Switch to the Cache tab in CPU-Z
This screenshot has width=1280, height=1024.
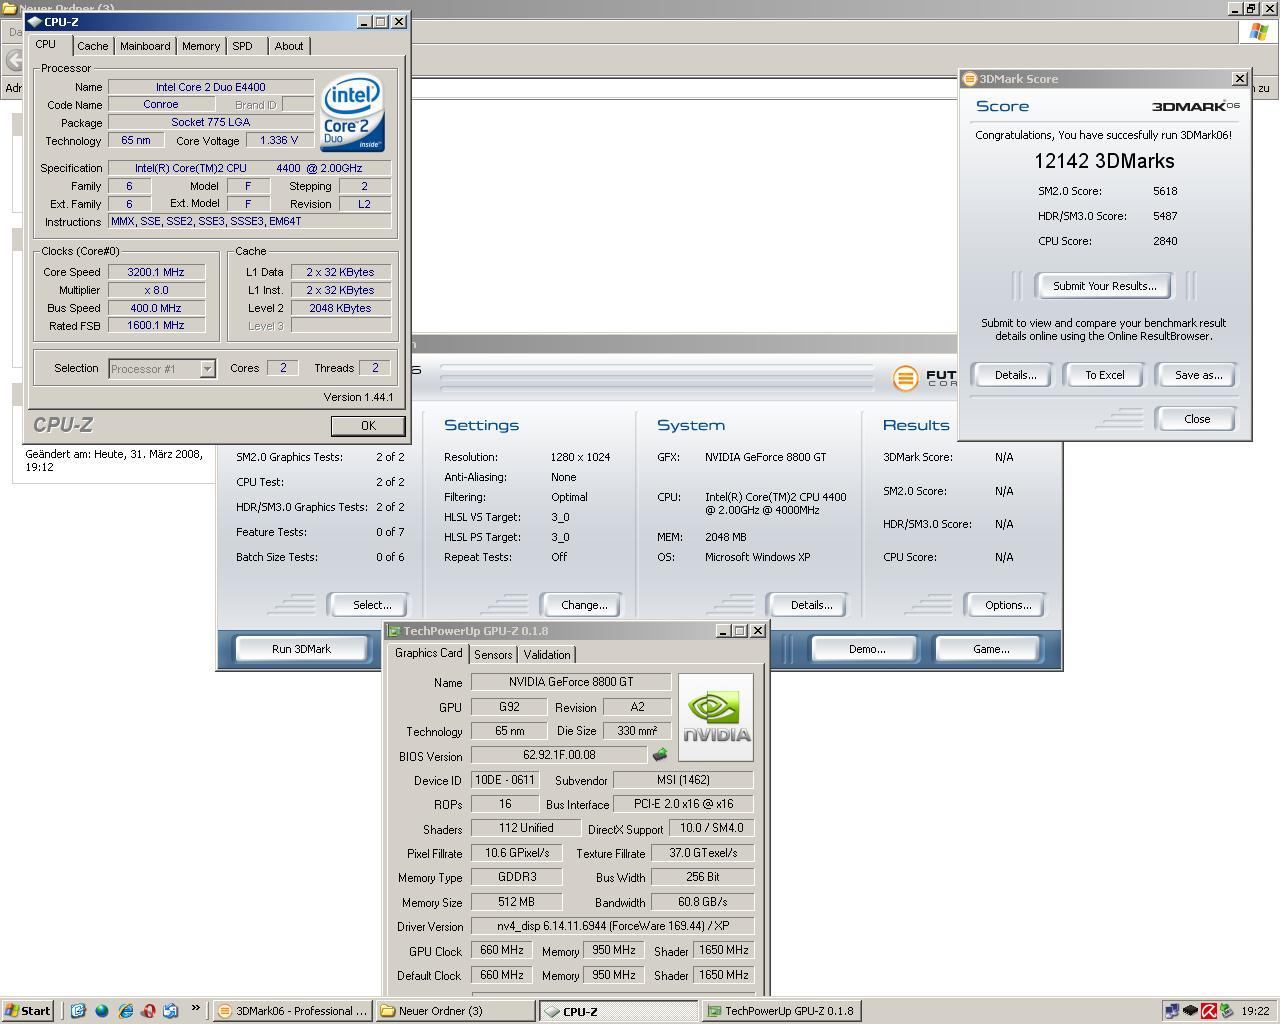(93, 46)
